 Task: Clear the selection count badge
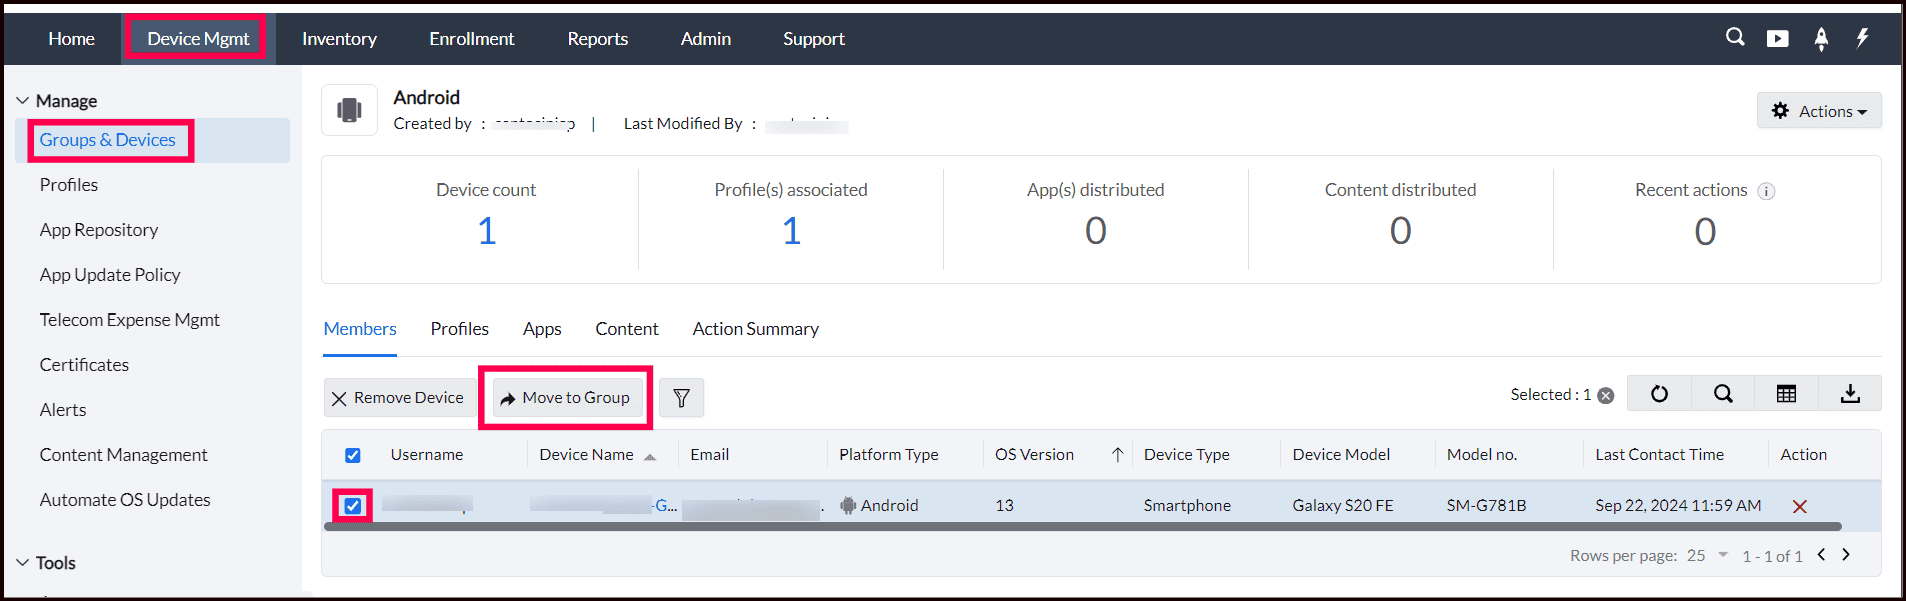tap(1606, 395)
